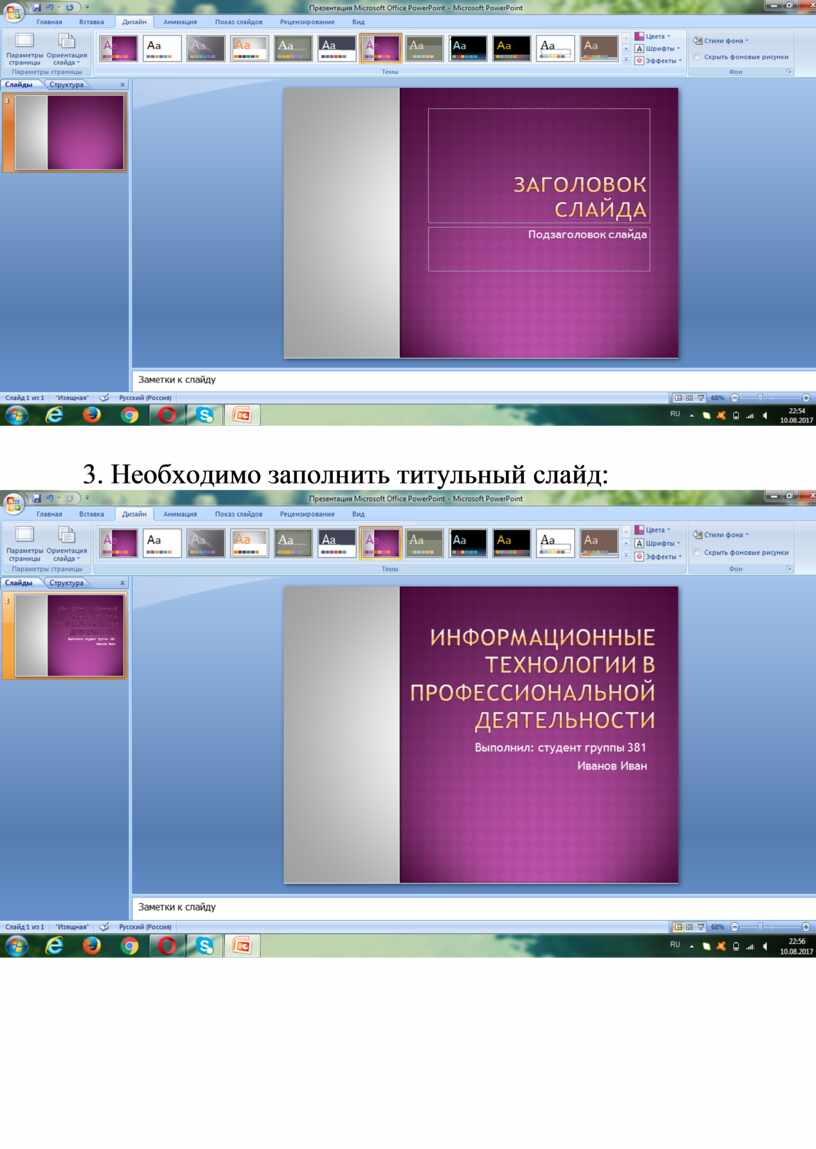
Task: Switch to Вставка tab in upper screenshot
Action: point(92,22)
